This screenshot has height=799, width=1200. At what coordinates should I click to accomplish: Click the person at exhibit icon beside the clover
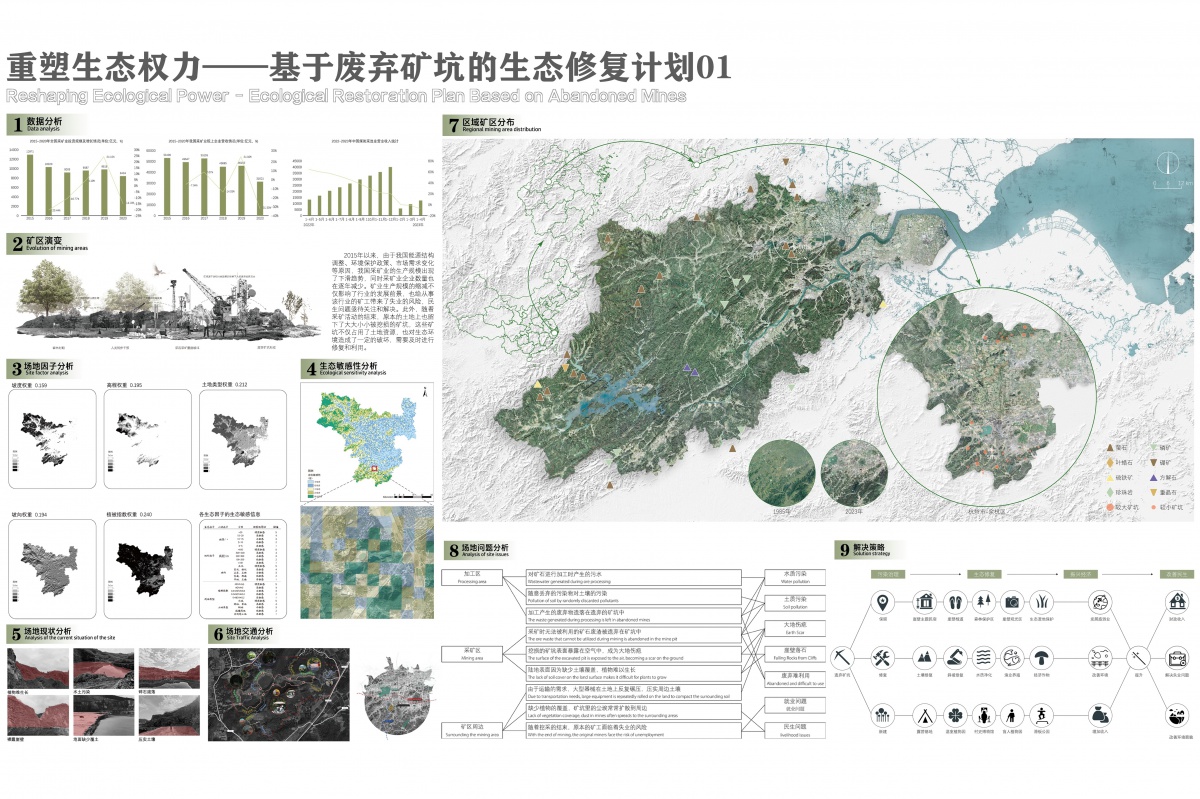click(984, 715)
